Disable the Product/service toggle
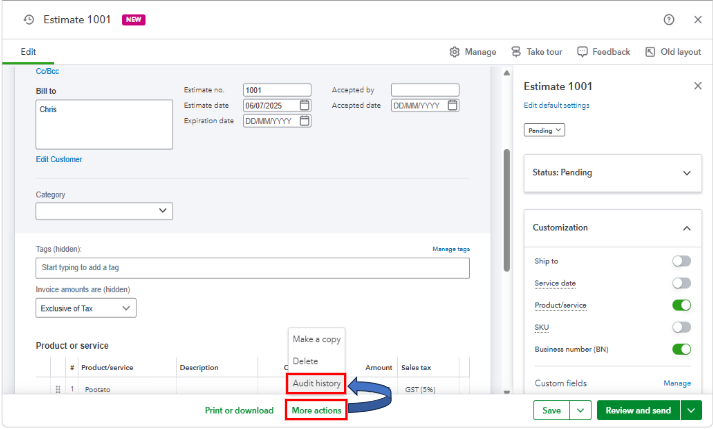Screen dimensions: 713x429 (x=681, y=305)
